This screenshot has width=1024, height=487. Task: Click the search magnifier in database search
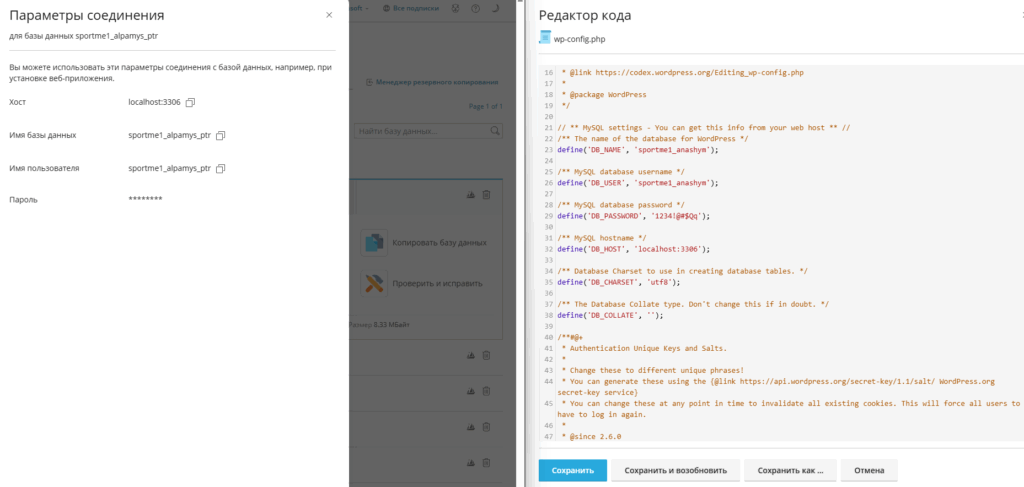(494, 130)
